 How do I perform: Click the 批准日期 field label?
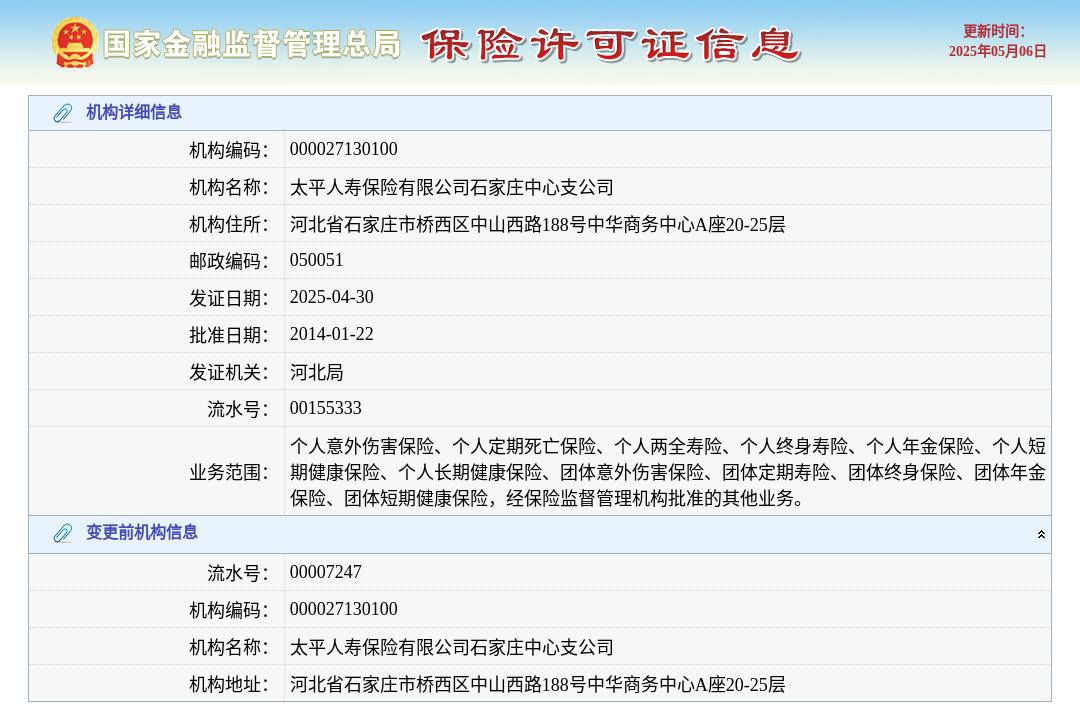[x=229, y=335]
